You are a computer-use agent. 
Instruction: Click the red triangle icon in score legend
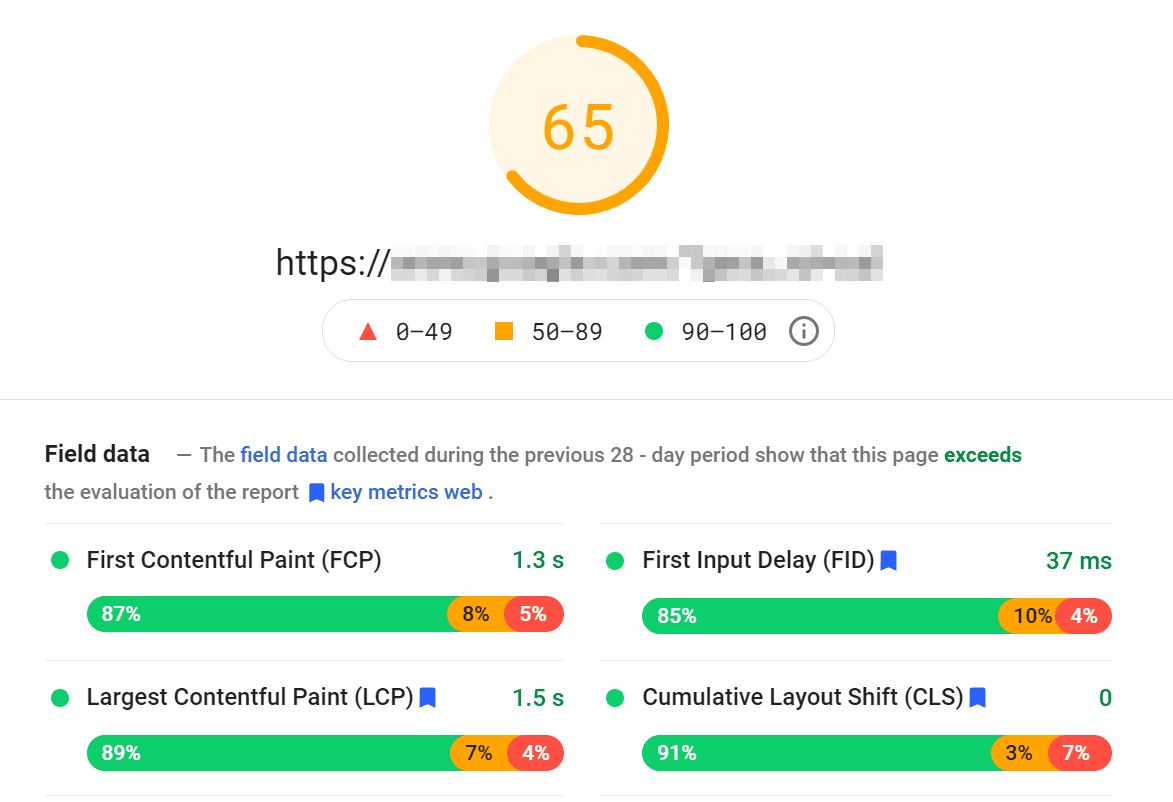pos(369,331)
